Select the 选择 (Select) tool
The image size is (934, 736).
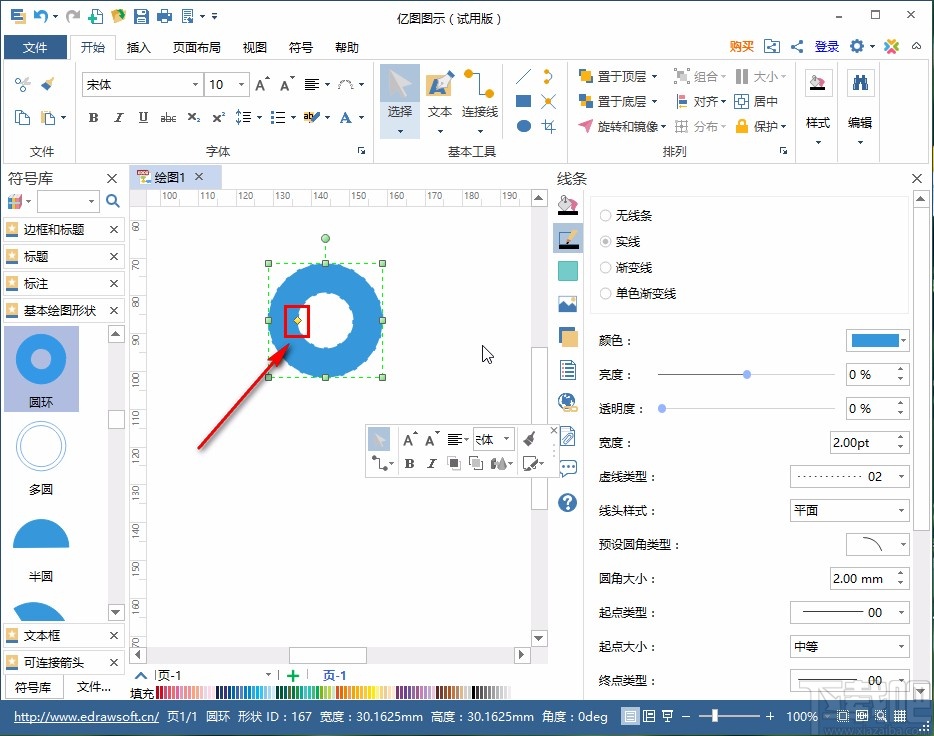point(400,101)
